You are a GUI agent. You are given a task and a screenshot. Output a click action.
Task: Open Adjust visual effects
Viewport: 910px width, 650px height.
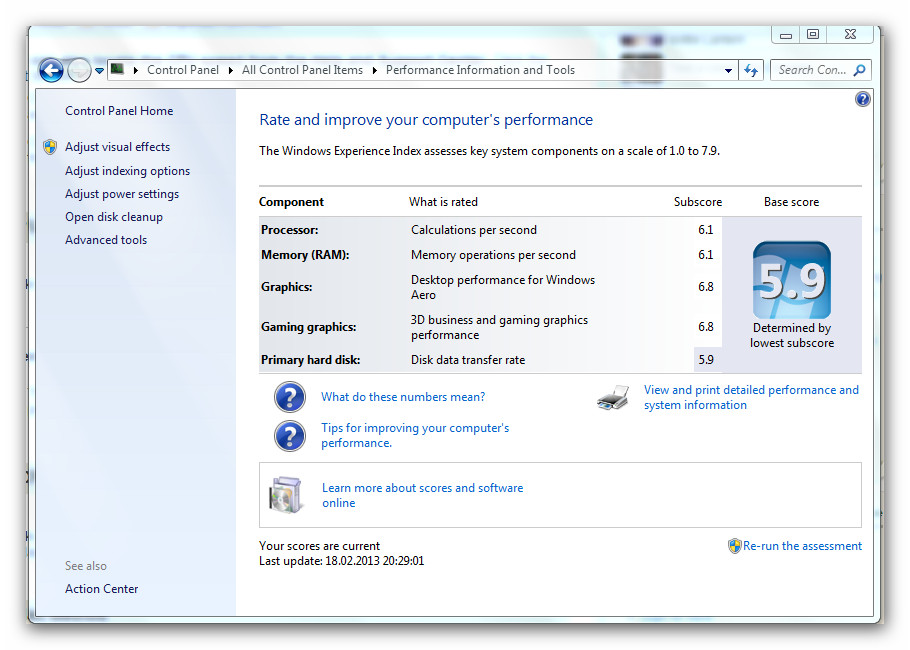click(x=117, y=147)
